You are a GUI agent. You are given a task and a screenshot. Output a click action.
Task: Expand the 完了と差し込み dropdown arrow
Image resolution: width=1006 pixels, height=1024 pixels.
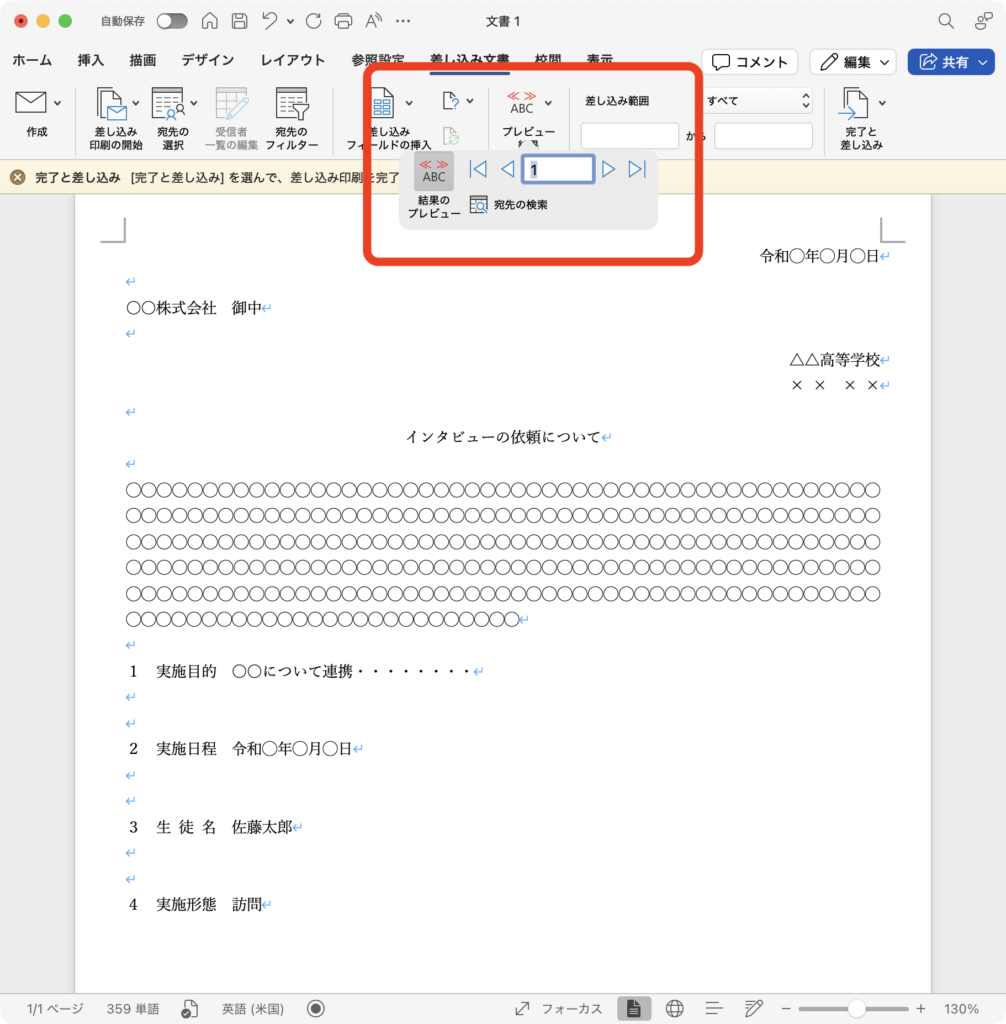pyautogui.click(x=882, y=102)
